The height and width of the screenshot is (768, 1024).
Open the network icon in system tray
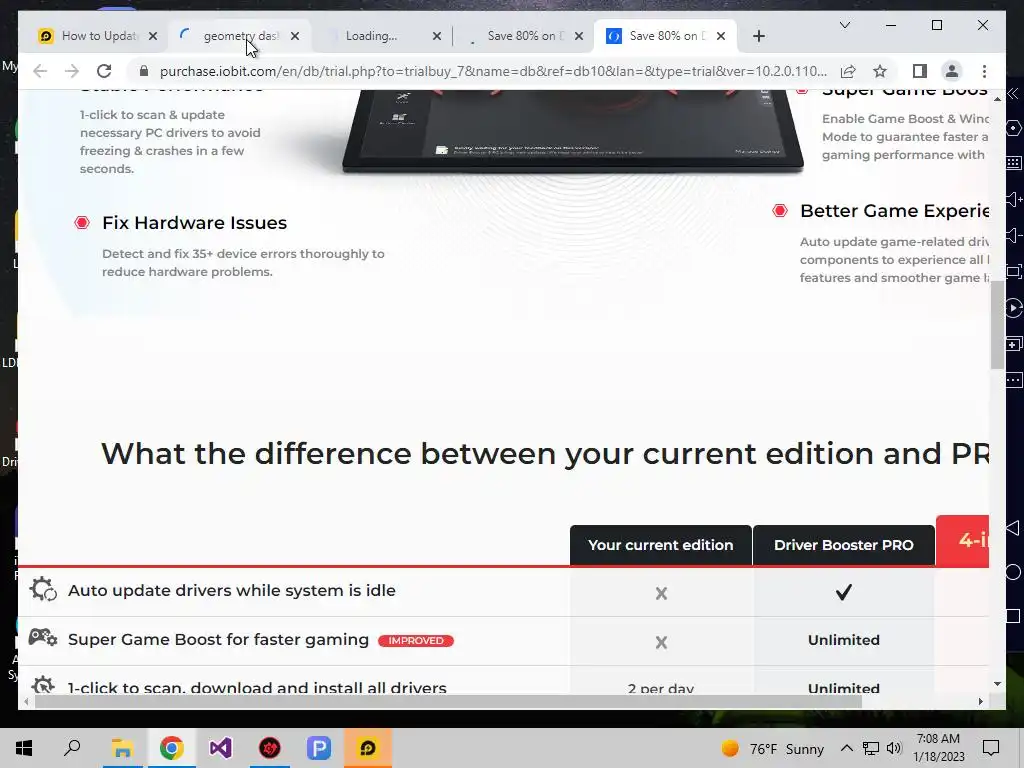pos(871,749)
